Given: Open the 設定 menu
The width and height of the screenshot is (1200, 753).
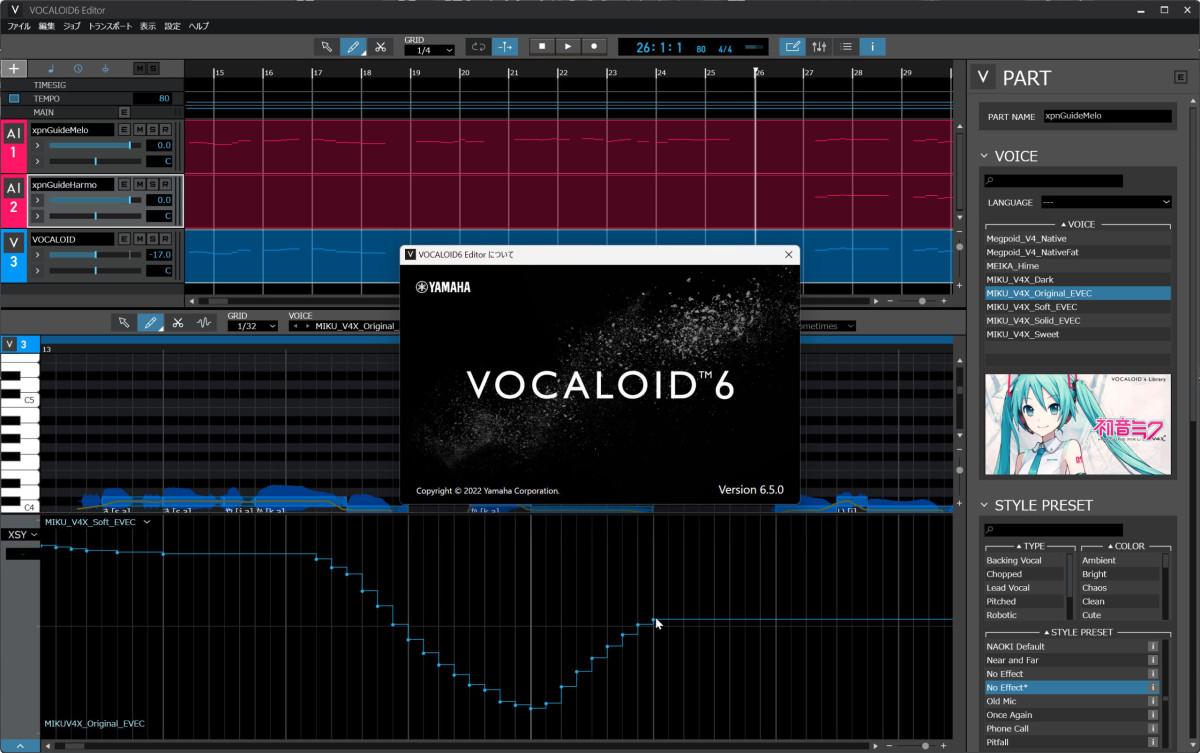Looking at the screenshot, I should 173,25.
